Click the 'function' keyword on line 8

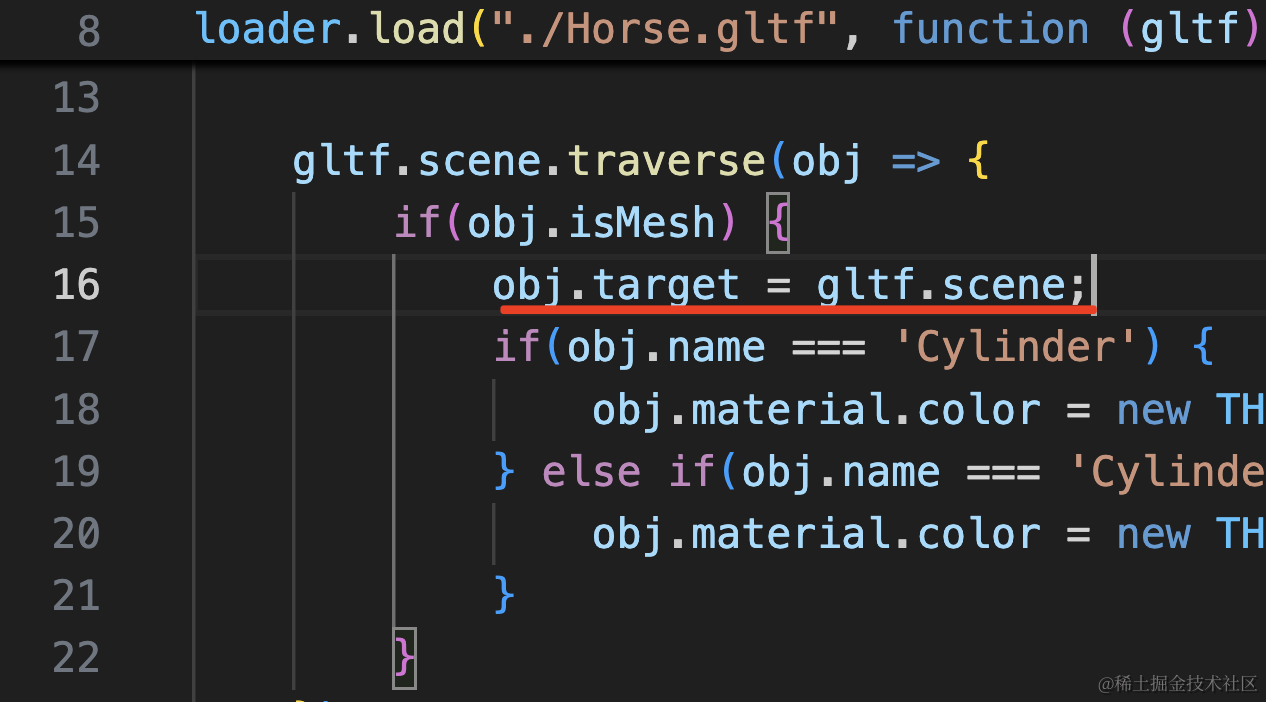(x=991, y=28)
